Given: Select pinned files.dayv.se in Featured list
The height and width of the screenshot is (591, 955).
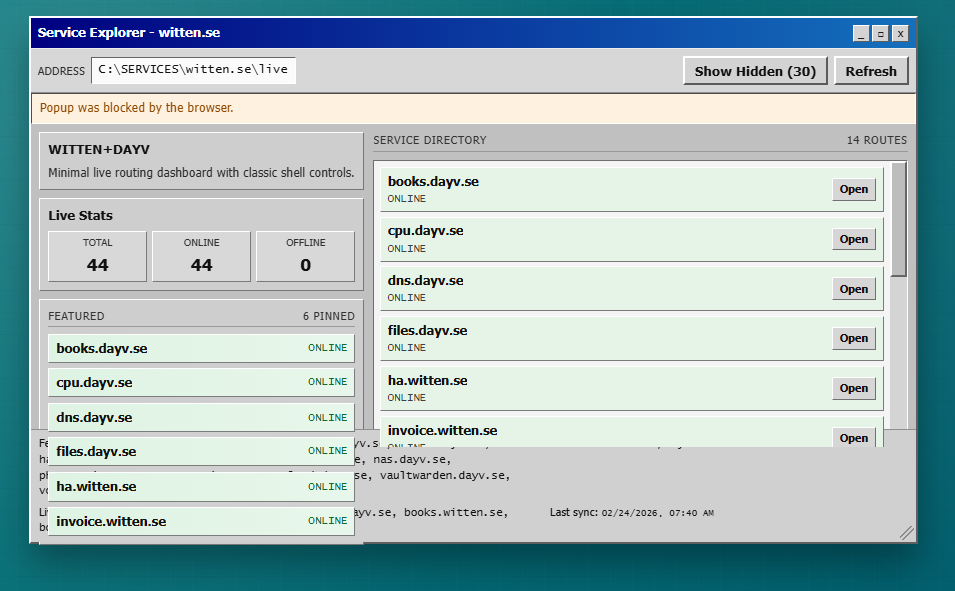Looking at the screenshot, I should pyautogui.click(x=201, y=451).
